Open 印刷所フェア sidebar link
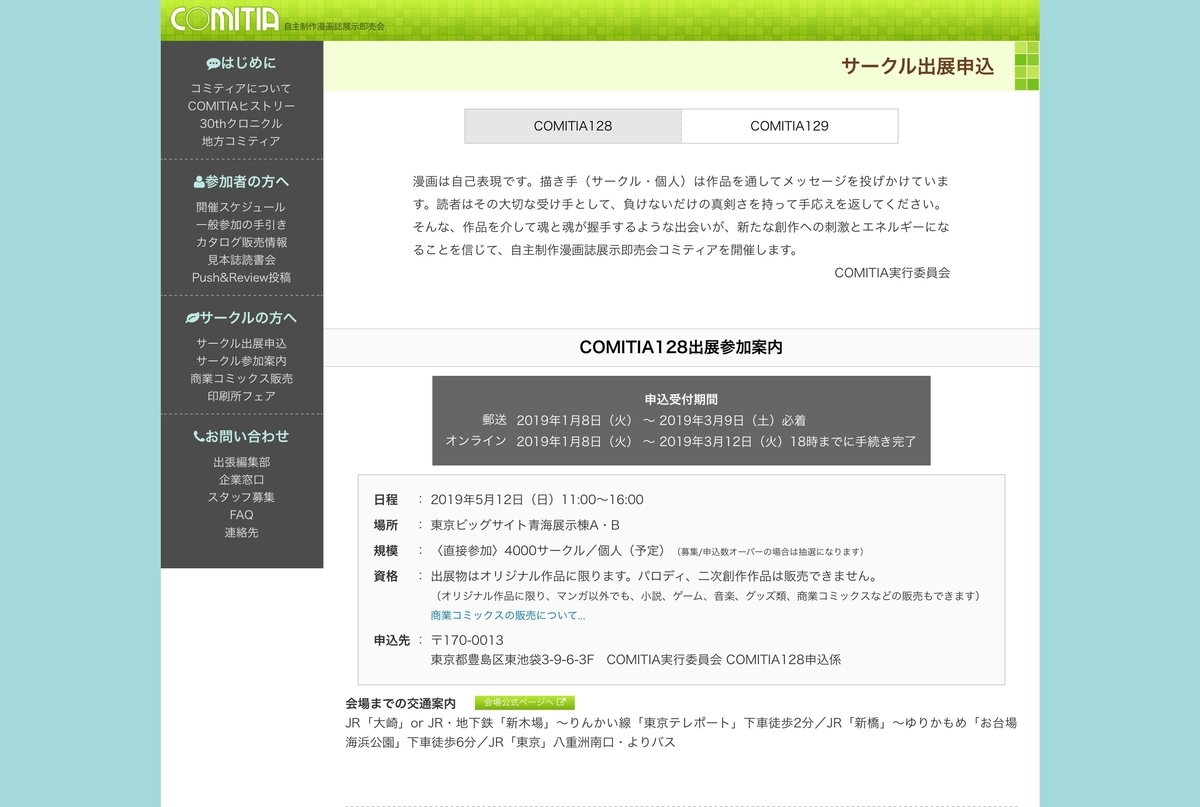This screenshot has height=807, width=1200. click(x=241, y=396)
